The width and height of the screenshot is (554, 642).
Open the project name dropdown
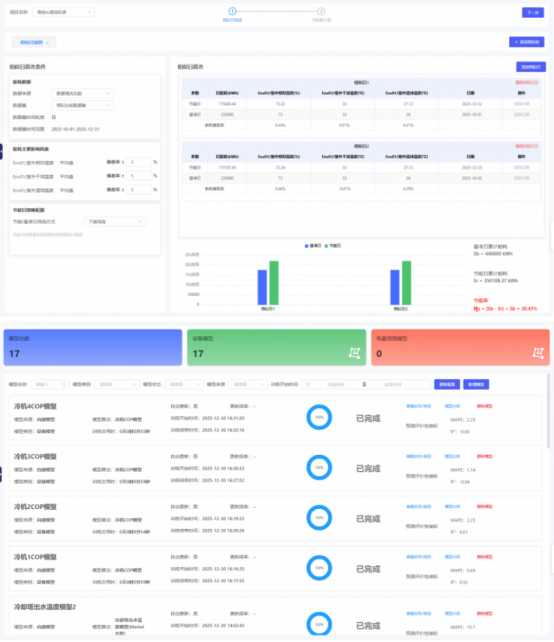point(63,12)
